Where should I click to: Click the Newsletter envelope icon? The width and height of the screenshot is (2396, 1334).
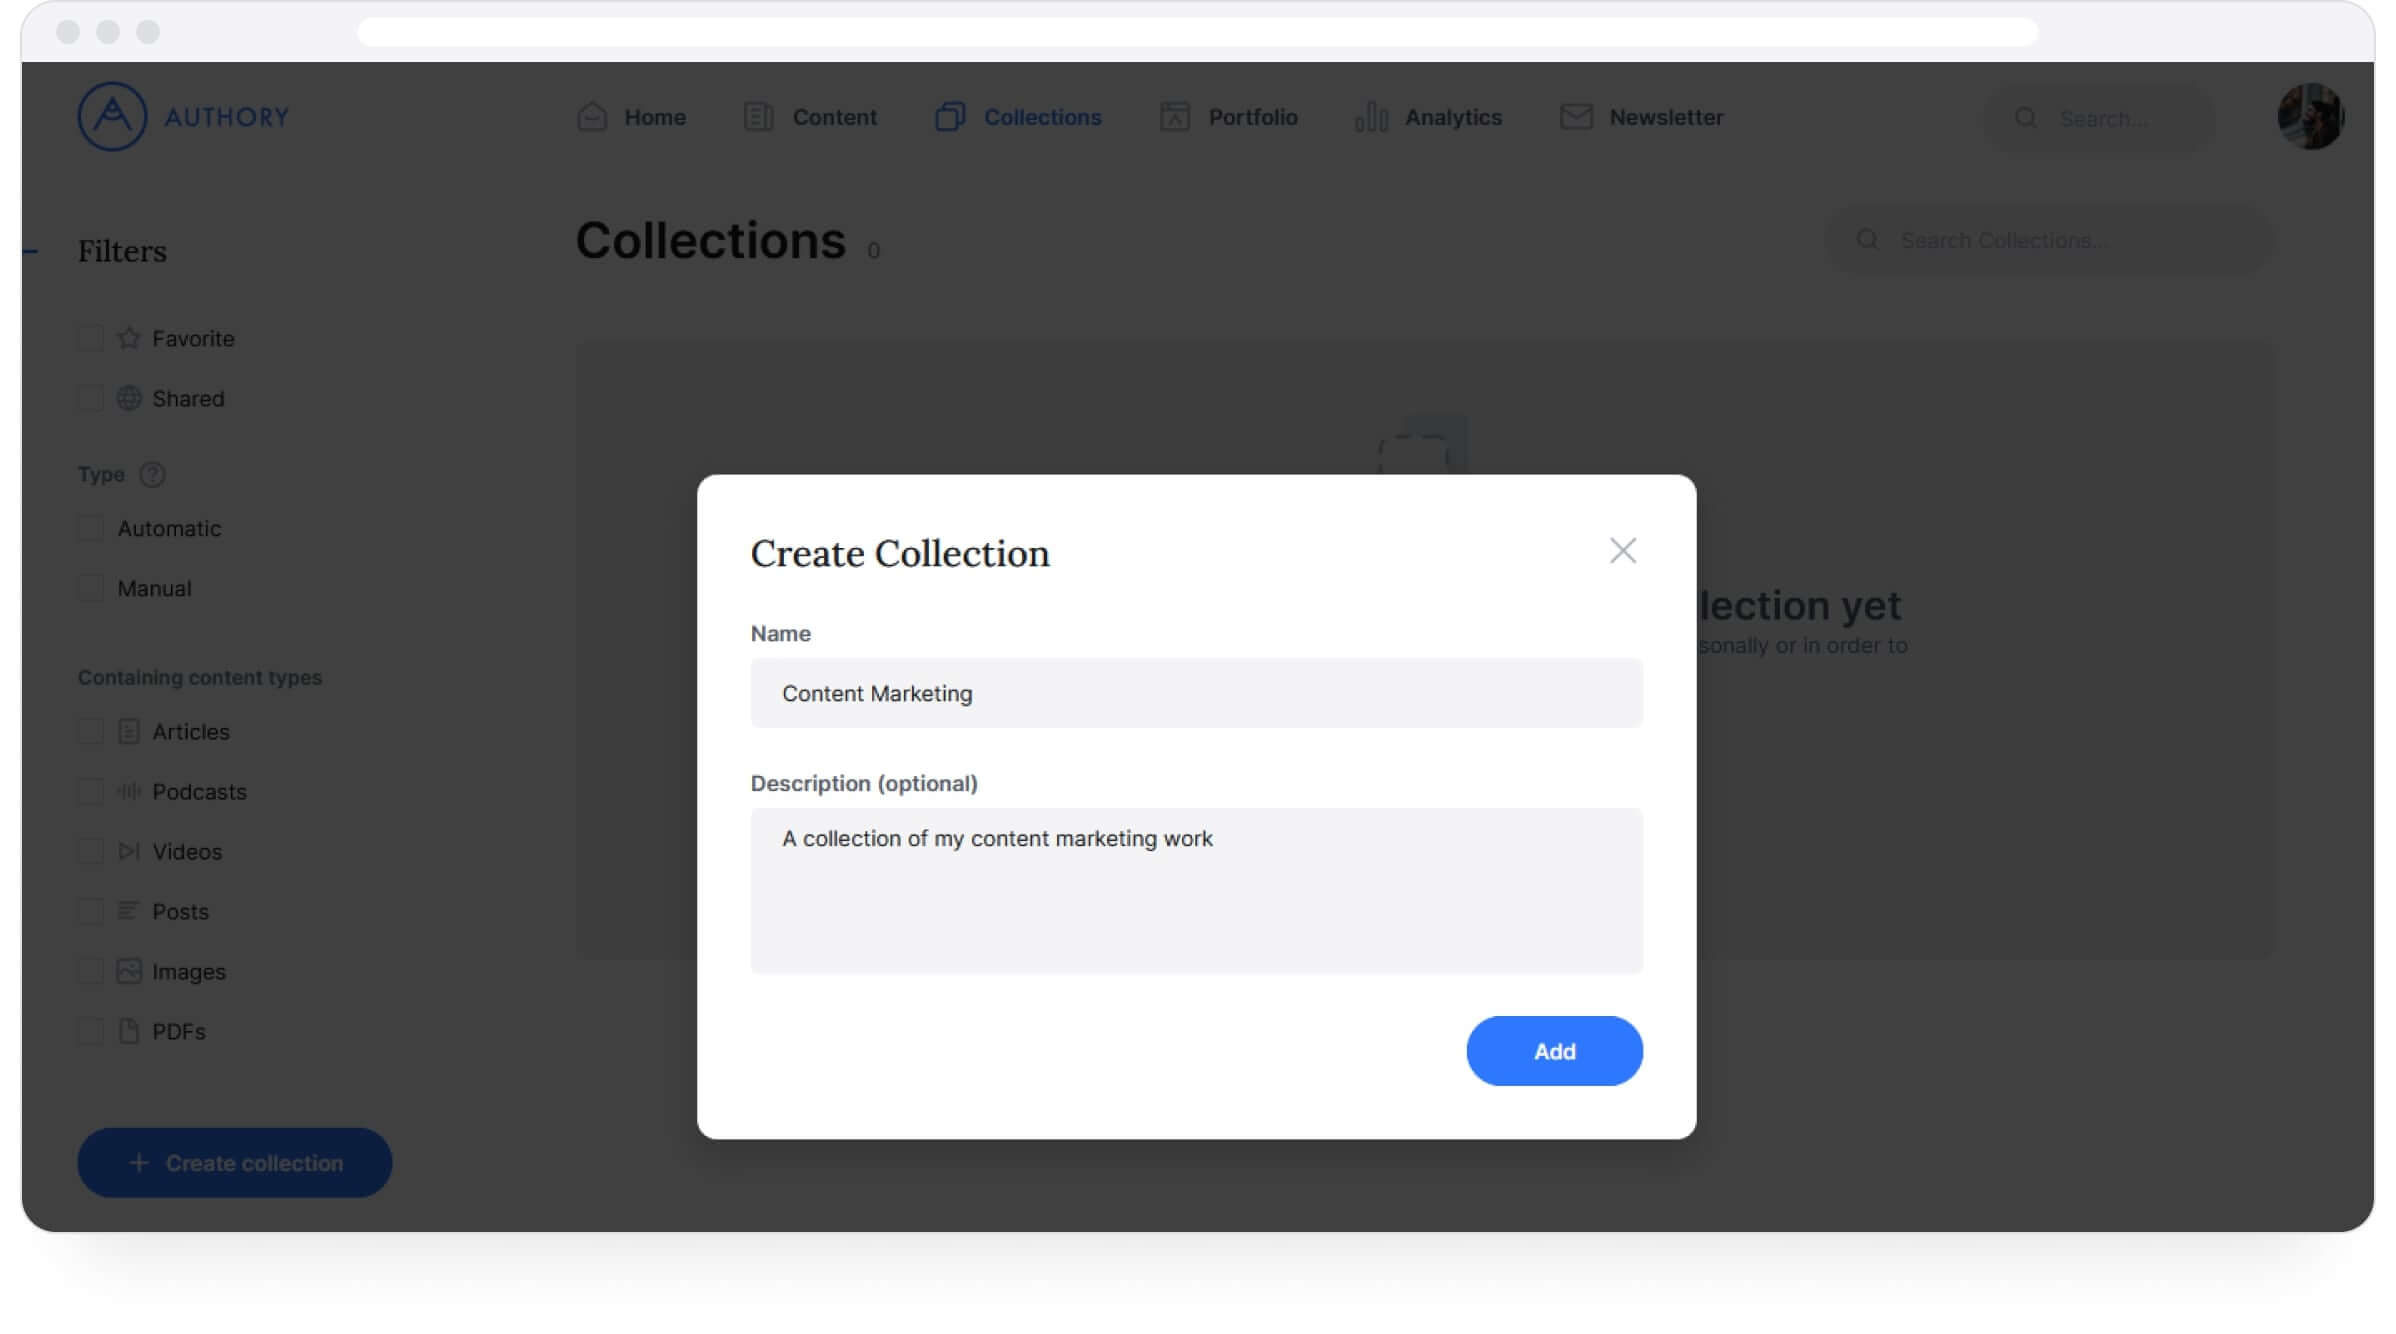(1576, 117)
